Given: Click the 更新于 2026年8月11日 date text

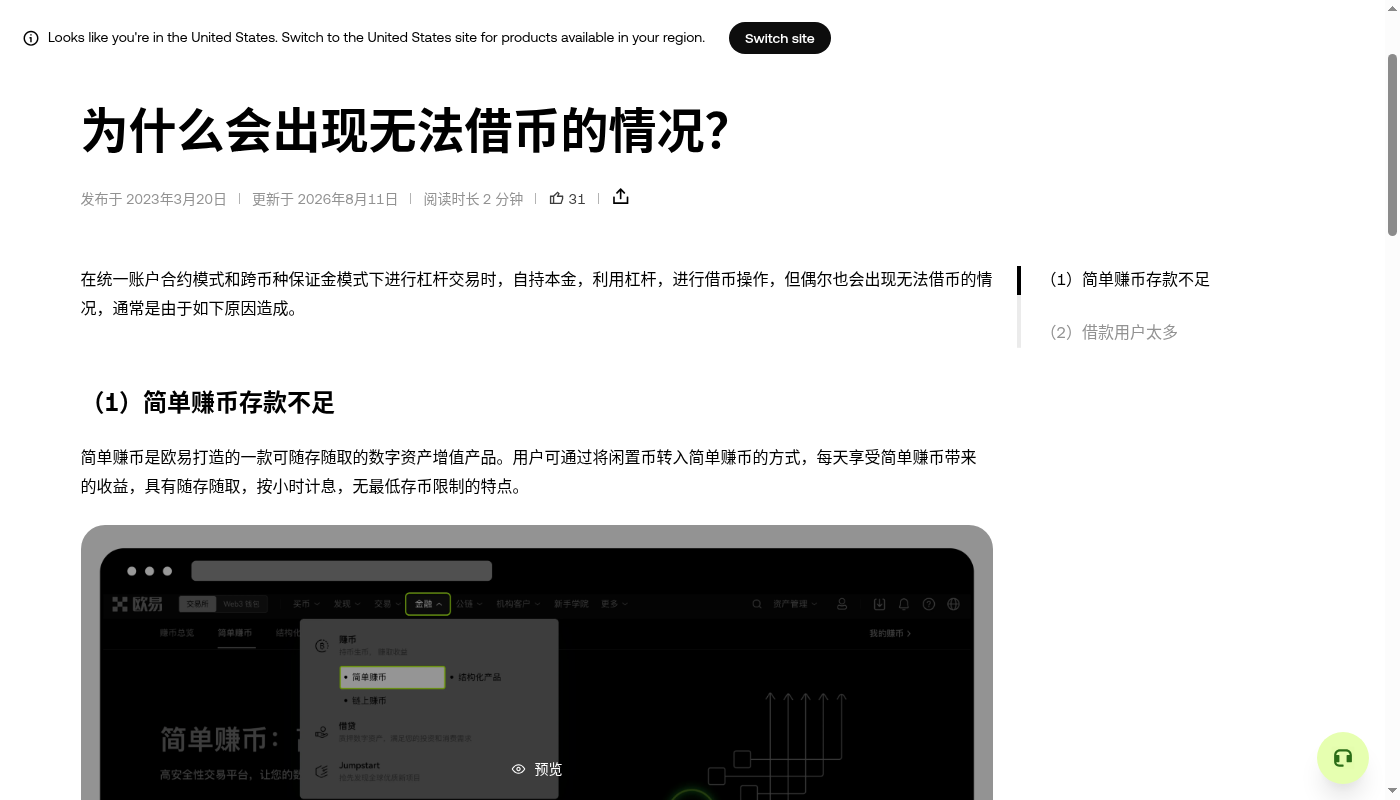Looking at the screenshot, I should click(x=325, y=199).
